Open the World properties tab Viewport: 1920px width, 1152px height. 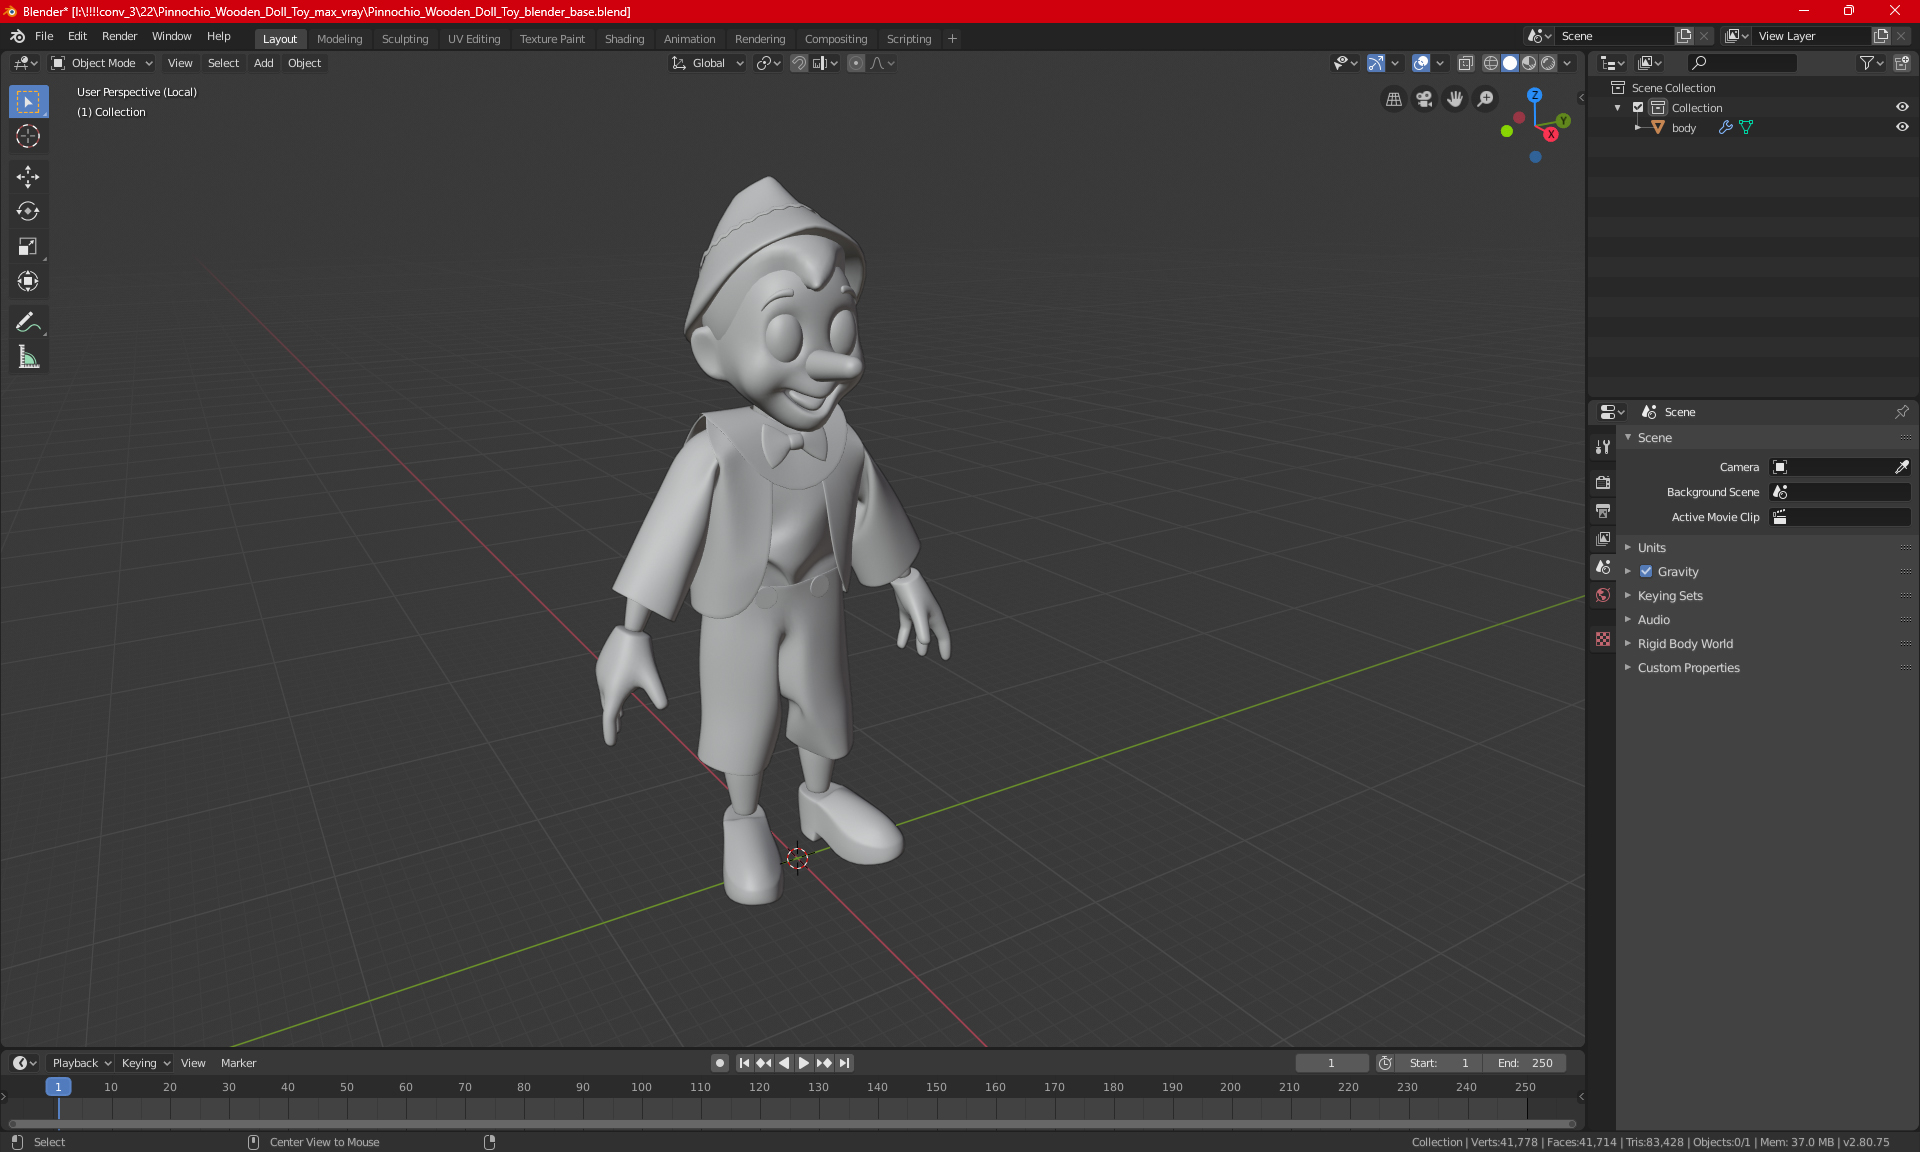(1603, 595)
